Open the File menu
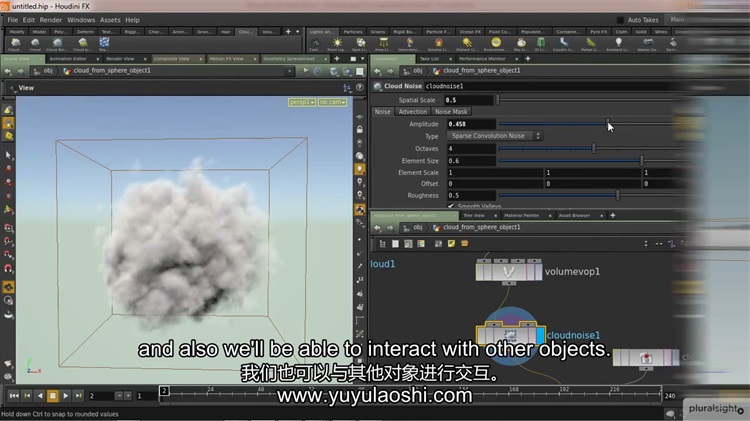The image size is (750, 421). click(12, 20)
